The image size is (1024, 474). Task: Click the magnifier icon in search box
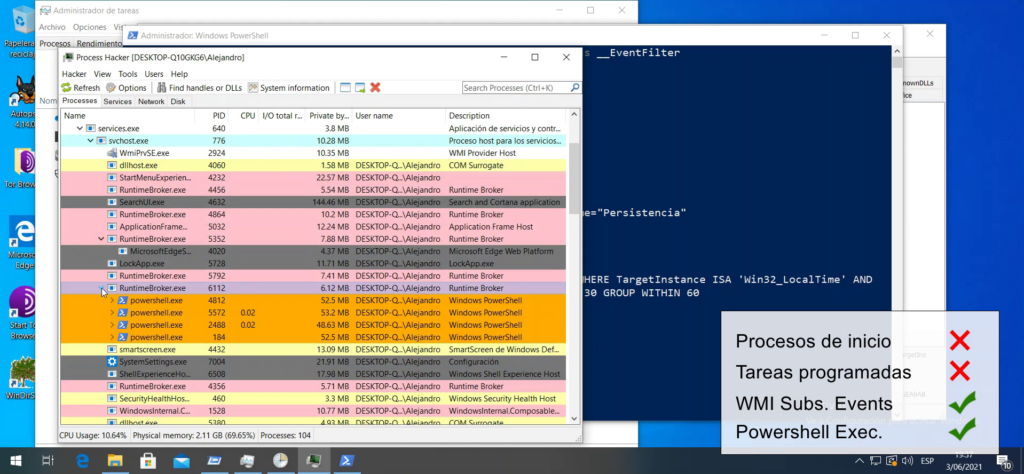point(575,87)
